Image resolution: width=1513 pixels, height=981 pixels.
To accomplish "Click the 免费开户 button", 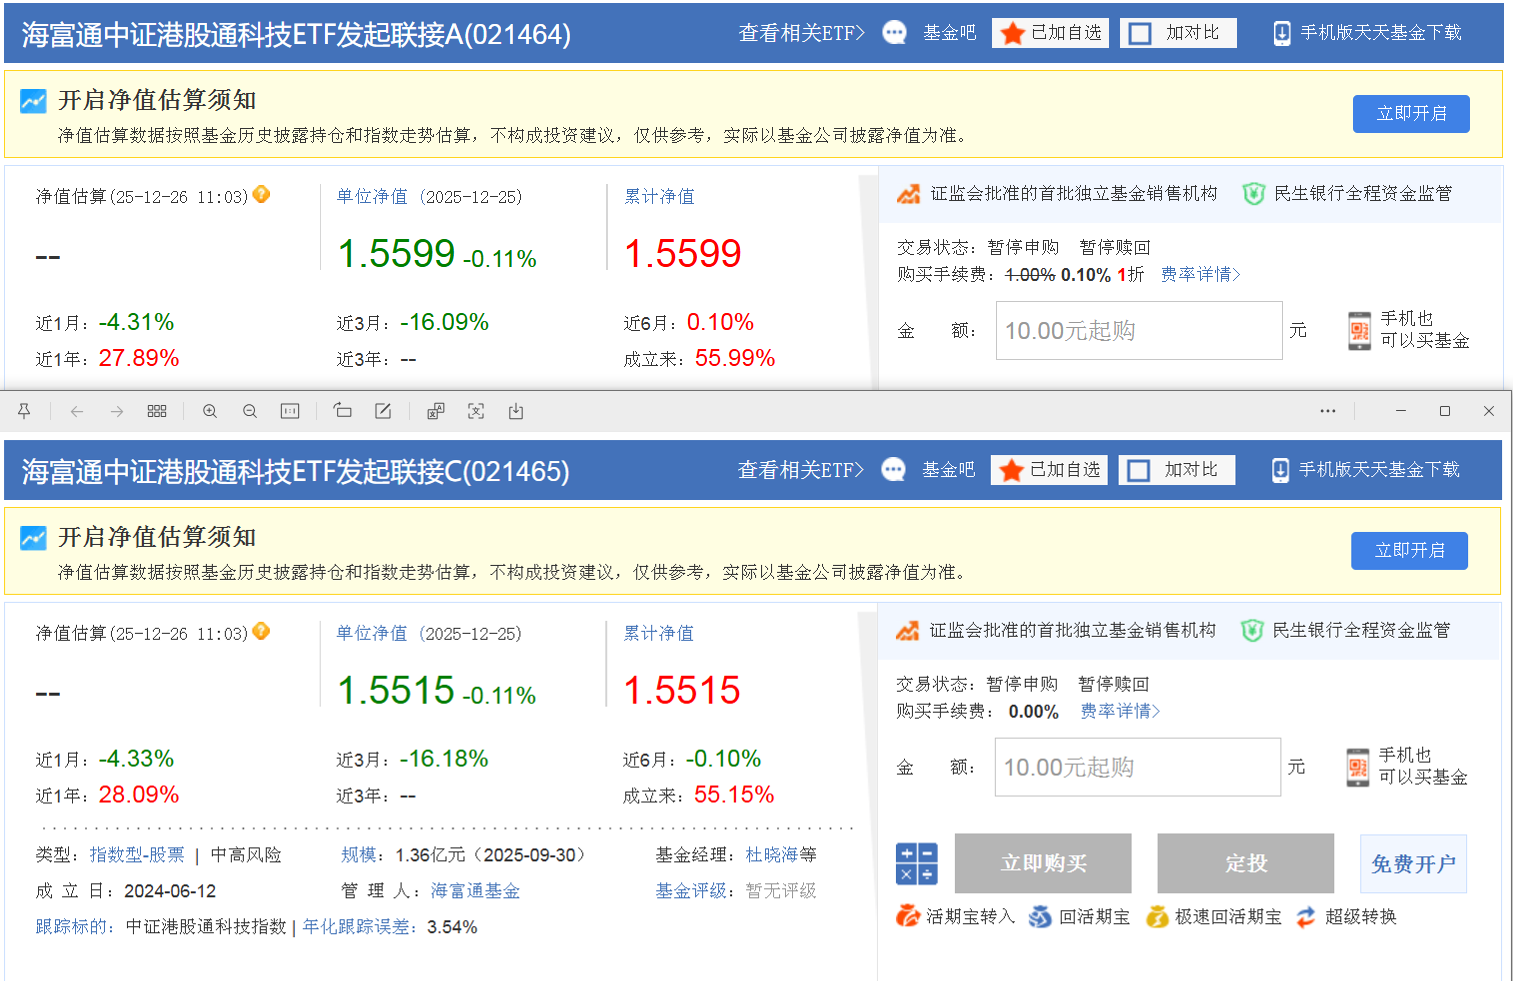I will click(1413, 863).
